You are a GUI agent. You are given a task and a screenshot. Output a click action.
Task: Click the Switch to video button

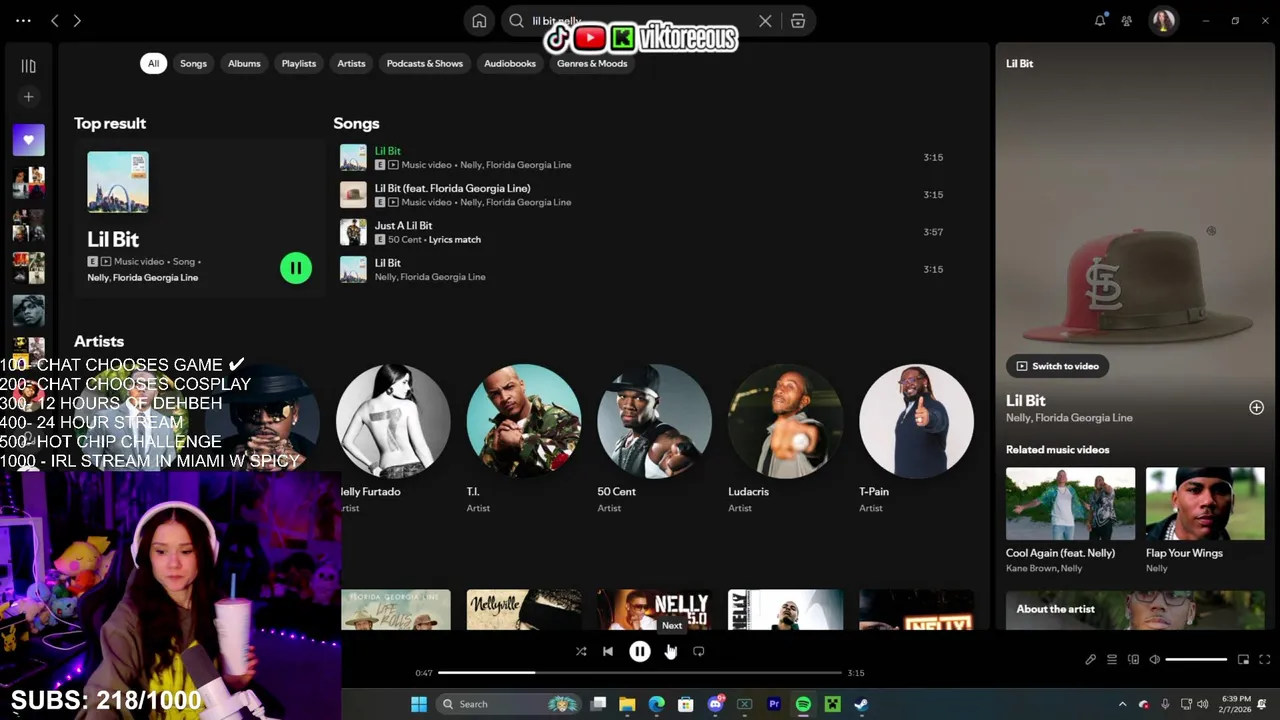pos(1057,366)
